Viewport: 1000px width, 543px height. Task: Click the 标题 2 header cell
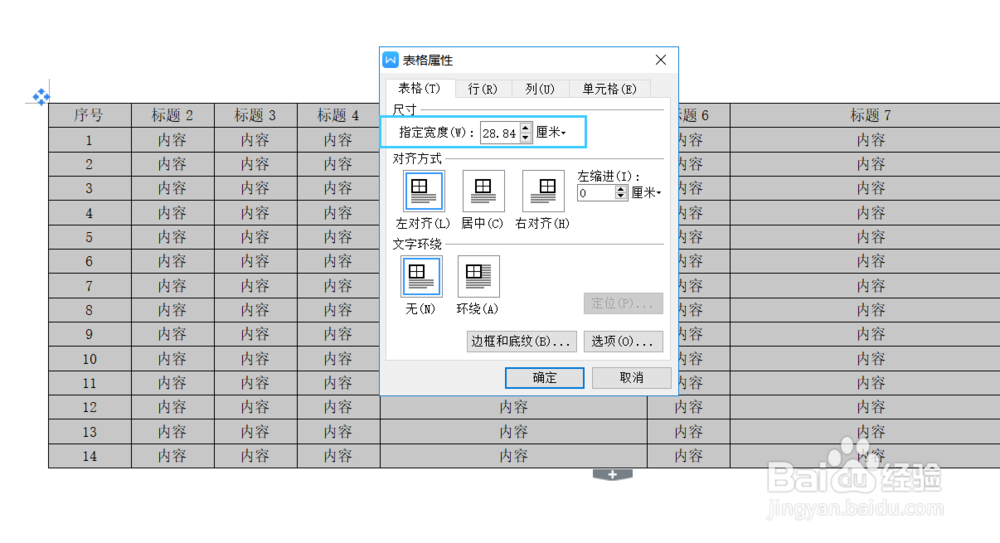[x=173, y=115]
